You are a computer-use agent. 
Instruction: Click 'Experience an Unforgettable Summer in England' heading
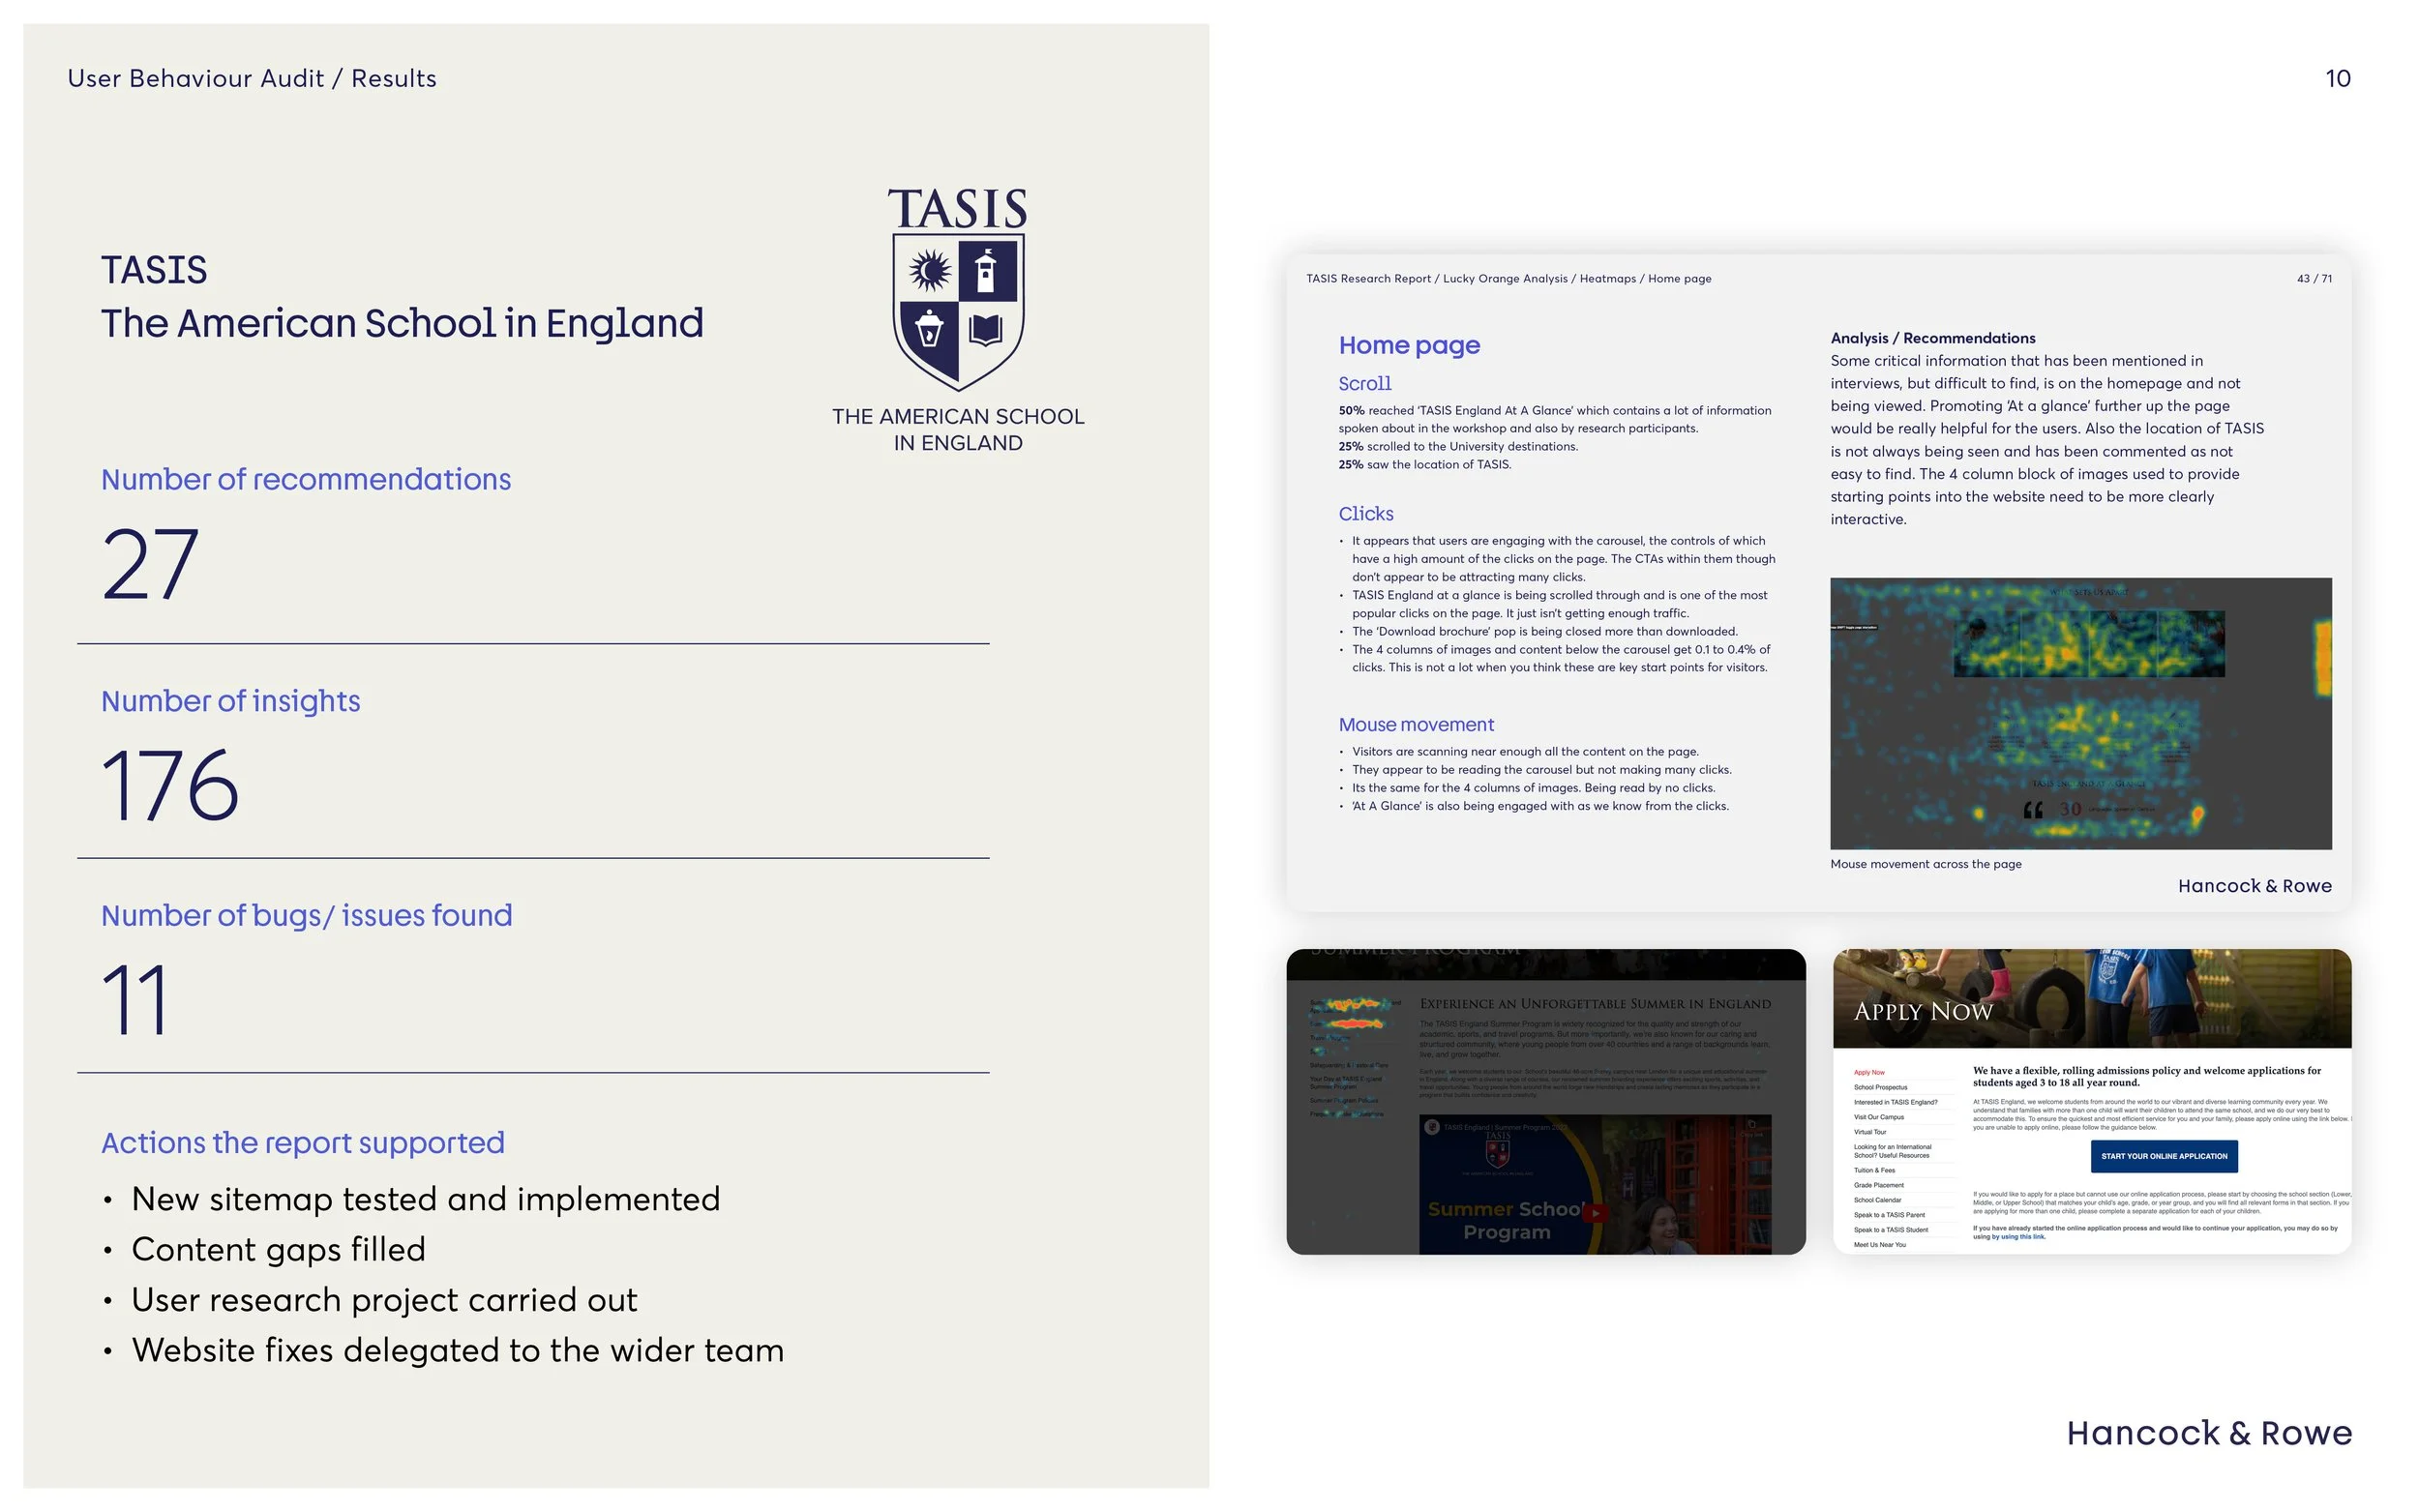pos(1594,1004)
